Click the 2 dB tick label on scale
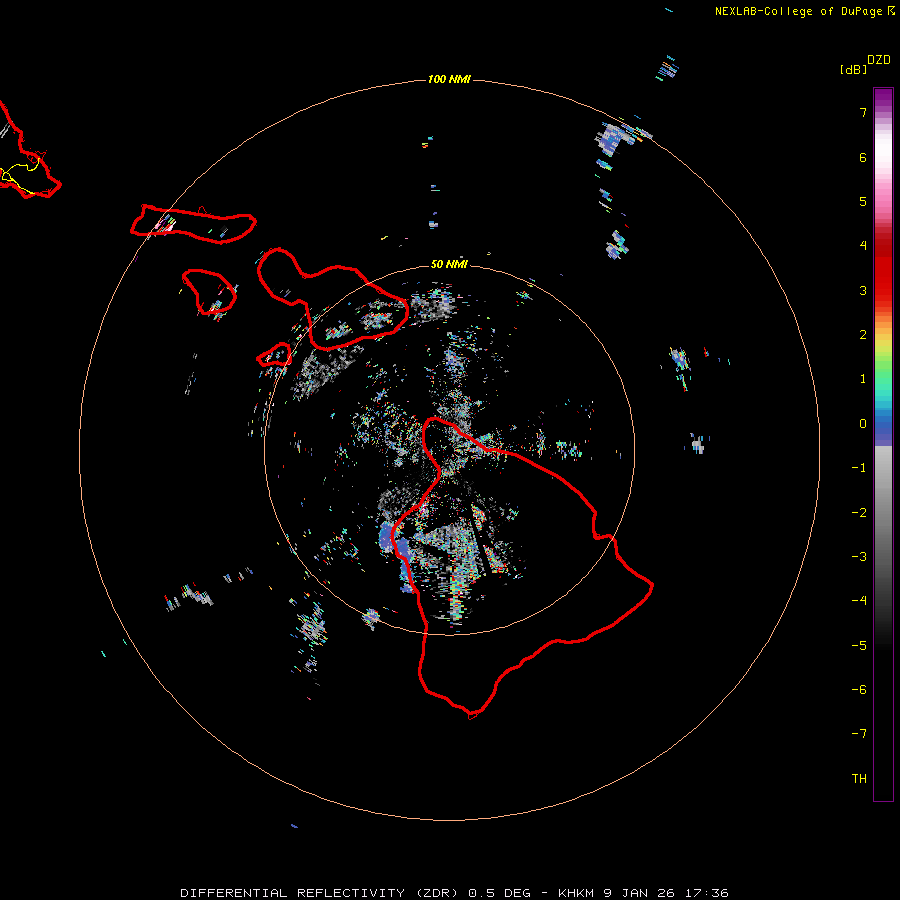Screen dimensions: 900x900 [x=863, y=335]
